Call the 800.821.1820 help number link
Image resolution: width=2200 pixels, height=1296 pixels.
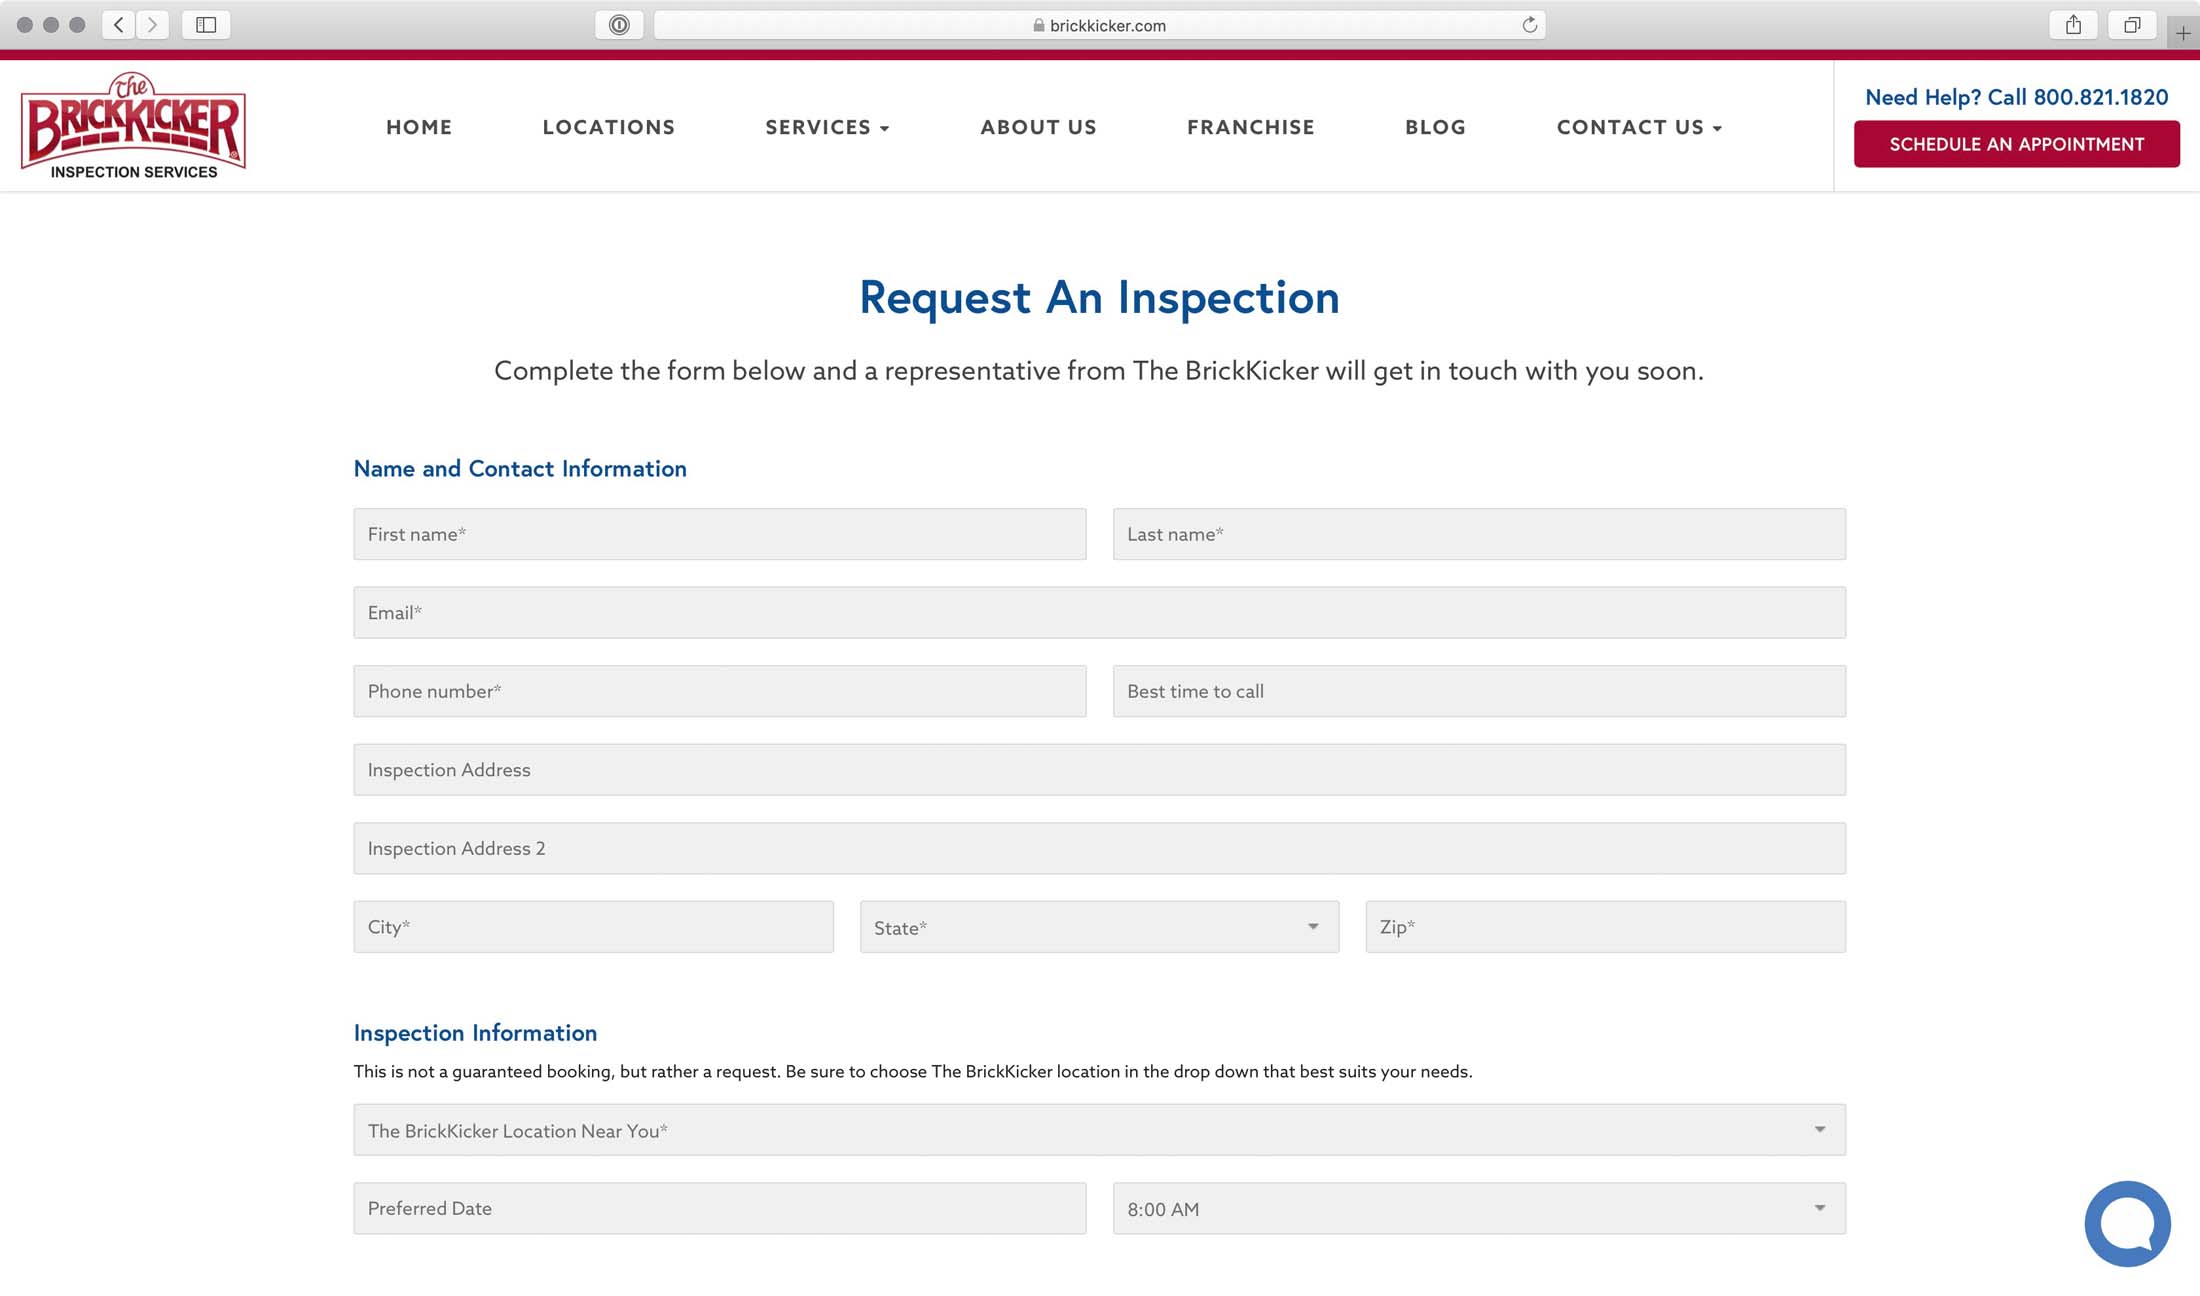(x=2100, y=97)
